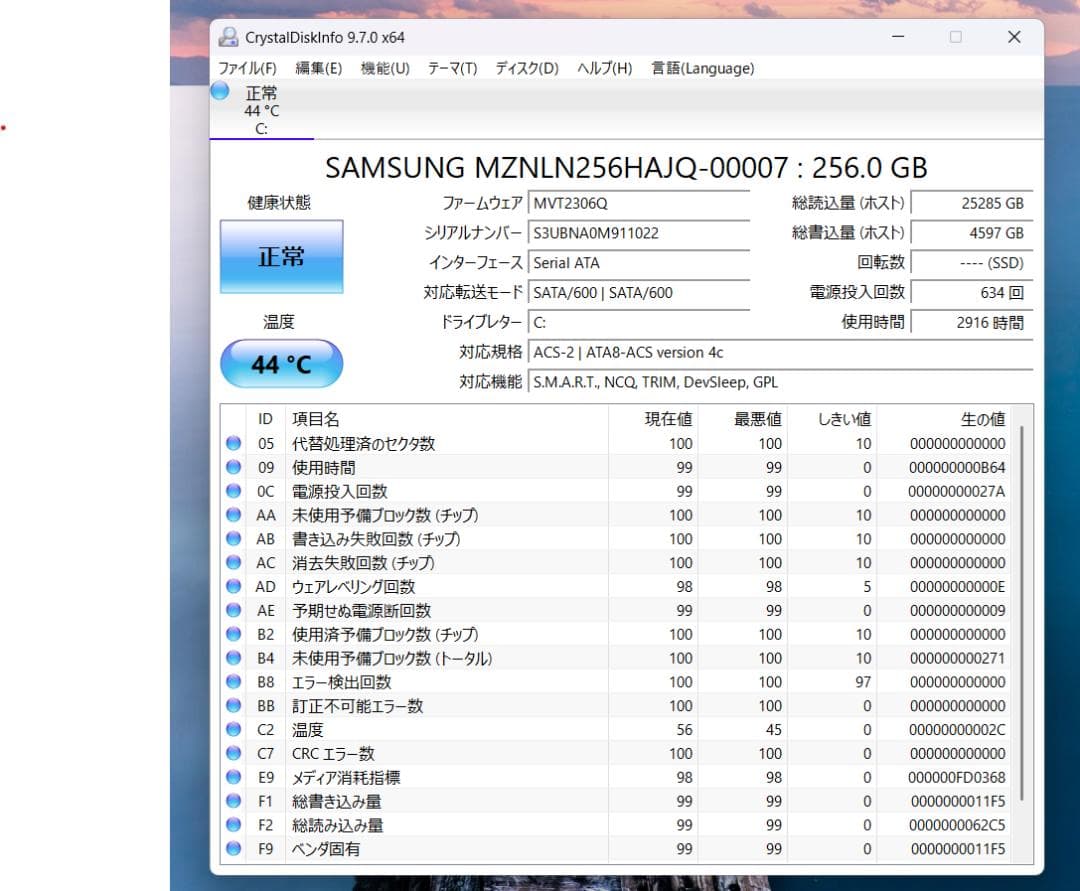Click the blue dot beside 総書き込み量 attribute
The image size is (1080, 891).
(233, 801)
